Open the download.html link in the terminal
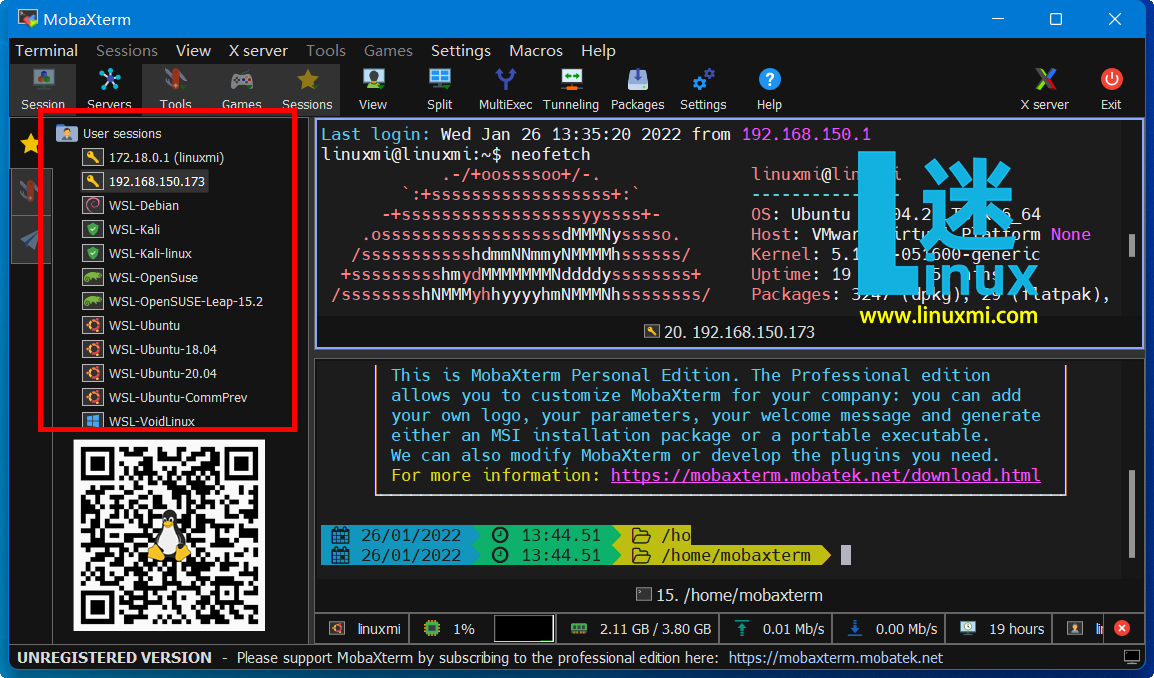This screenshot has width=1154, height=678. click(826, 475)
